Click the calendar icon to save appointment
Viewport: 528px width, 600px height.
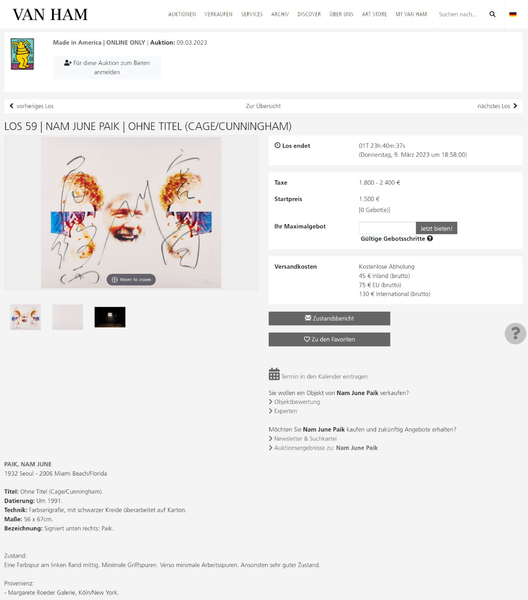tap(274, 374)
